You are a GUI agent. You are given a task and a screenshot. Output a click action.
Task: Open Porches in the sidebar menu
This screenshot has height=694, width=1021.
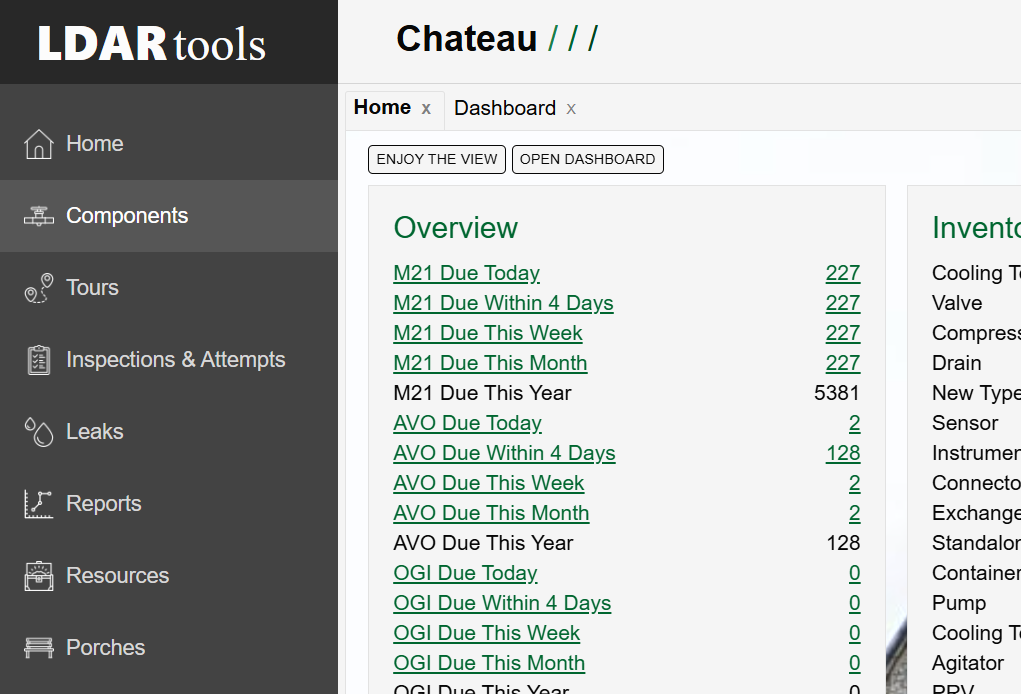pyautogui.click(x=169, y=648)
